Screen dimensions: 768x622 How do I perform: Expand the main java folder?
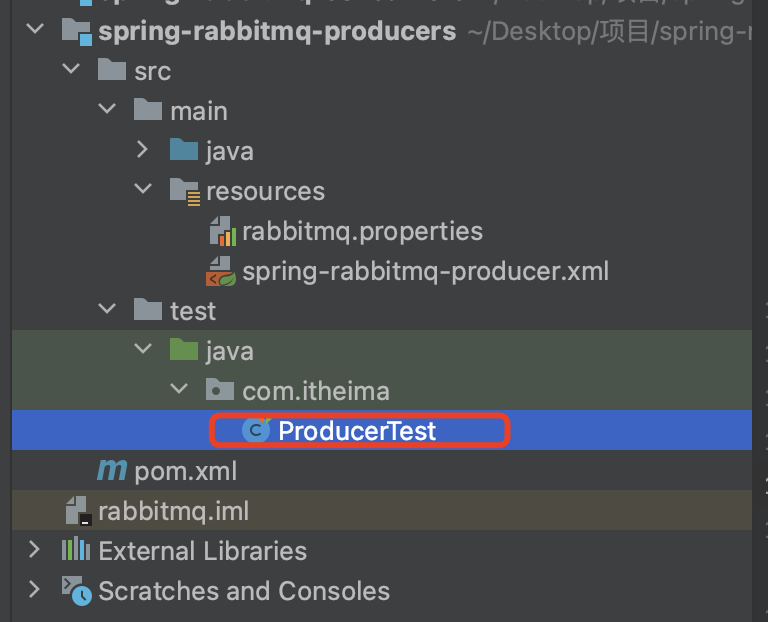143,151
